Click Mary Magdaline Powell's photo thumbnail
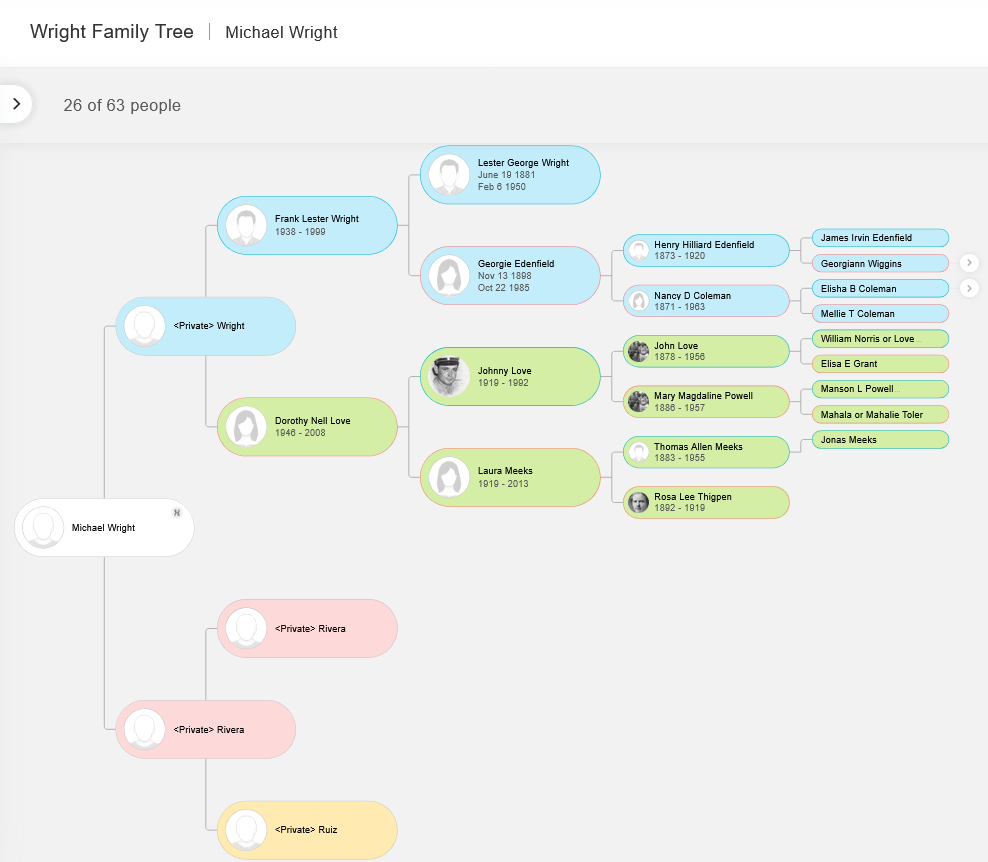Viewport: 988px width, 862px height. [638, 402]
